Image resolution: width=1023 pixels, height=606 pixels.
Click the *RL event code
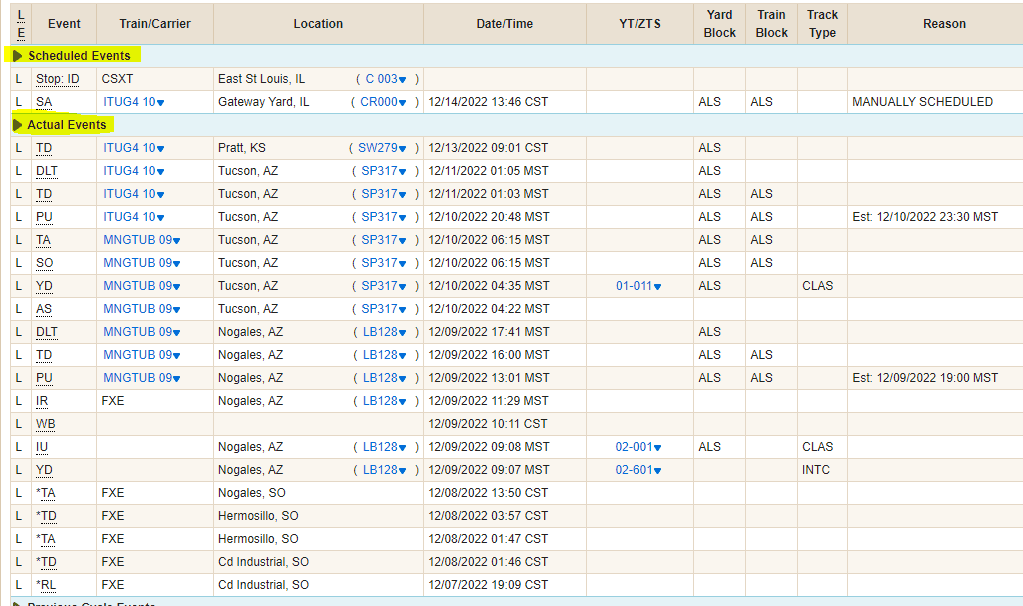tap(46, 584)
